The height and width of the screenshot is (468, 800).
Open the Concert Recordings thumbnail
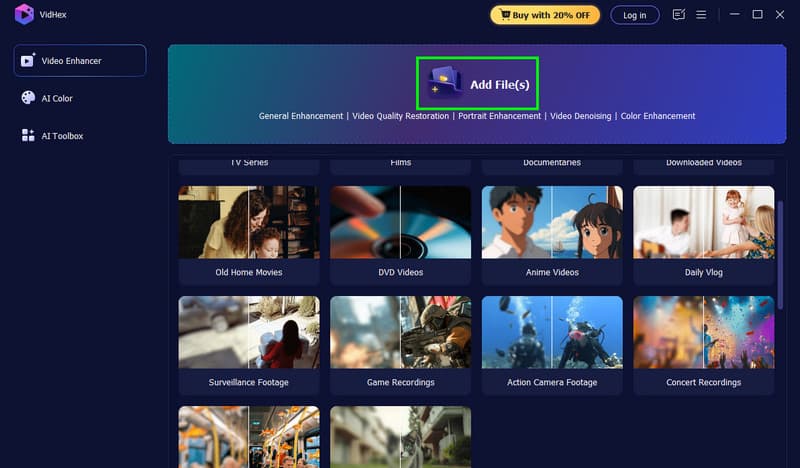pos(704,332)
